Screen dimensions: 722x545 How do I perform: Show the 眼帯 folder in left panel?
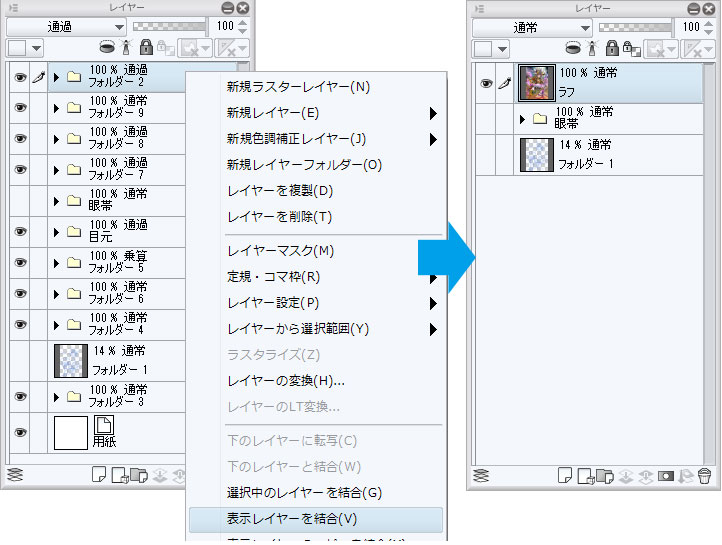pyautogui.click(x=20, y=201)
